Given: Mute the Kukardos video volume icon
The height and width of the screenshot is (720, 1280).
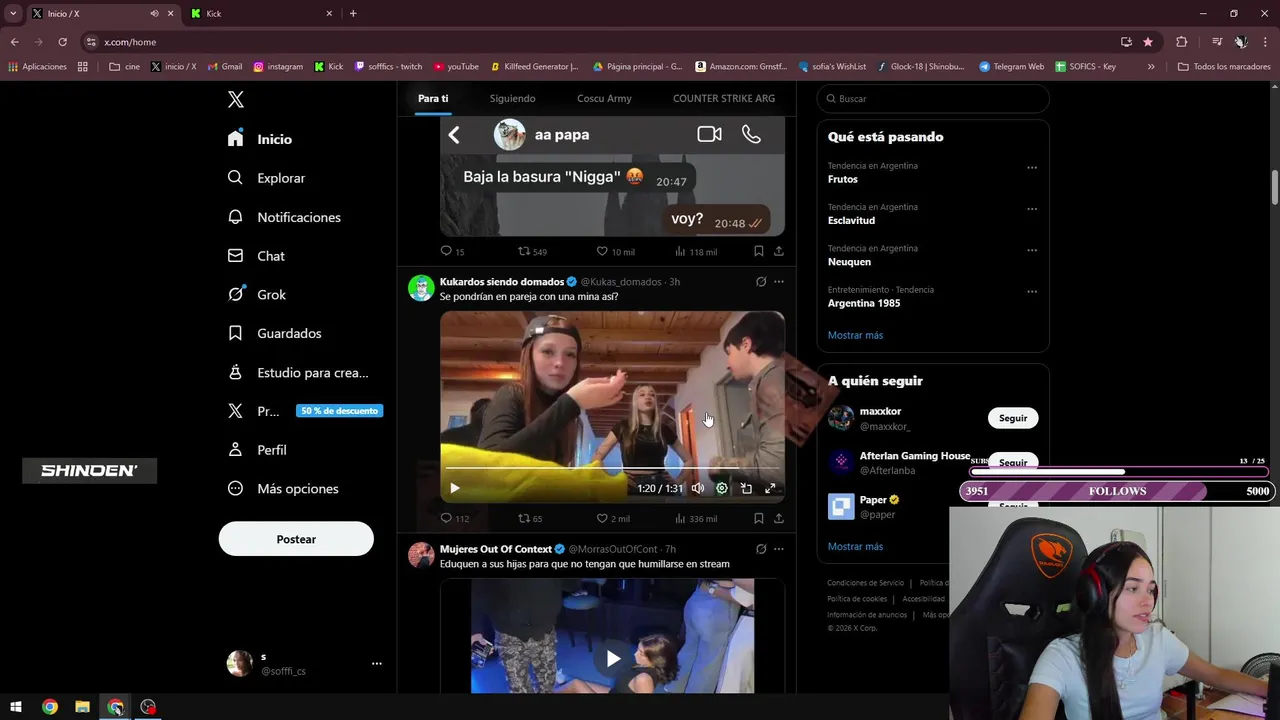Looking at the screenshot, I should pyautogui.click(x=697, y=488).
